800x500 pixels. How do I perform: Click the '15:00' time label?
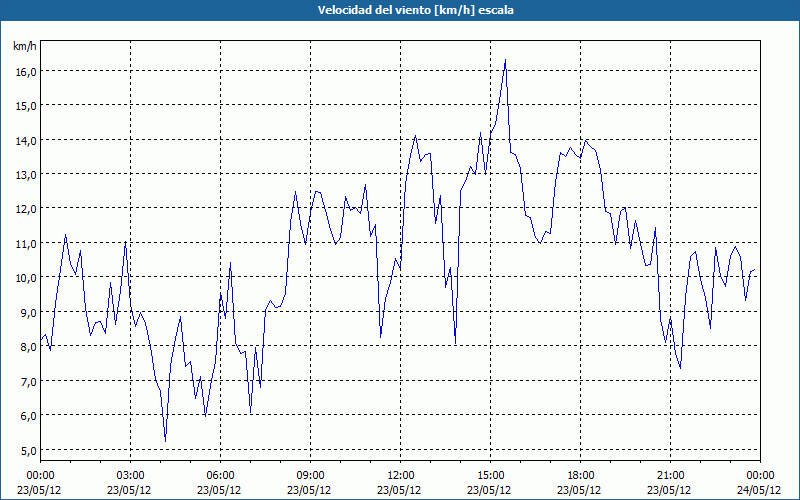click(x=490, y=476)
